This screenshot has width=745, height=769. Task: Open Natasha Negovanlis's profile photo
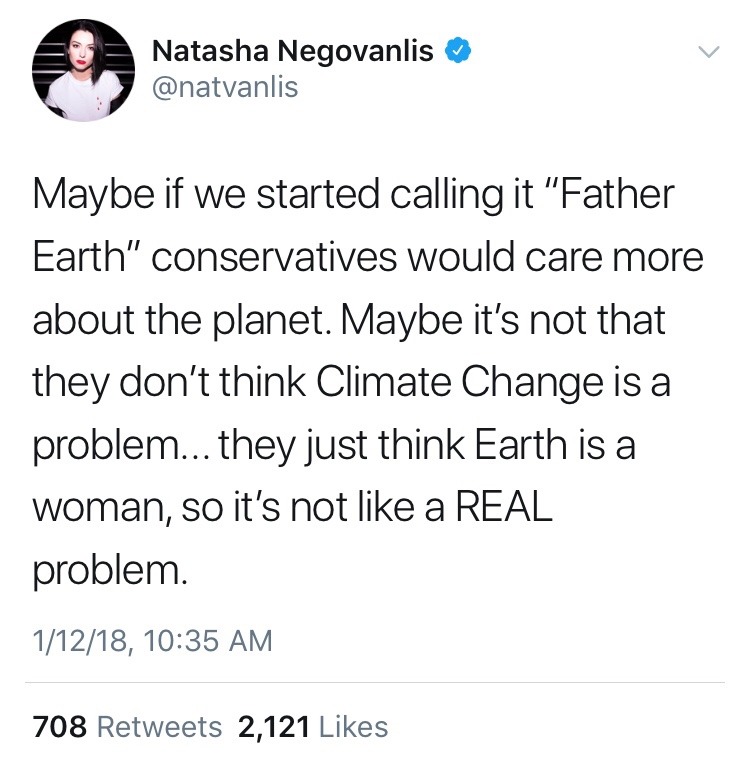pos(84,71)
